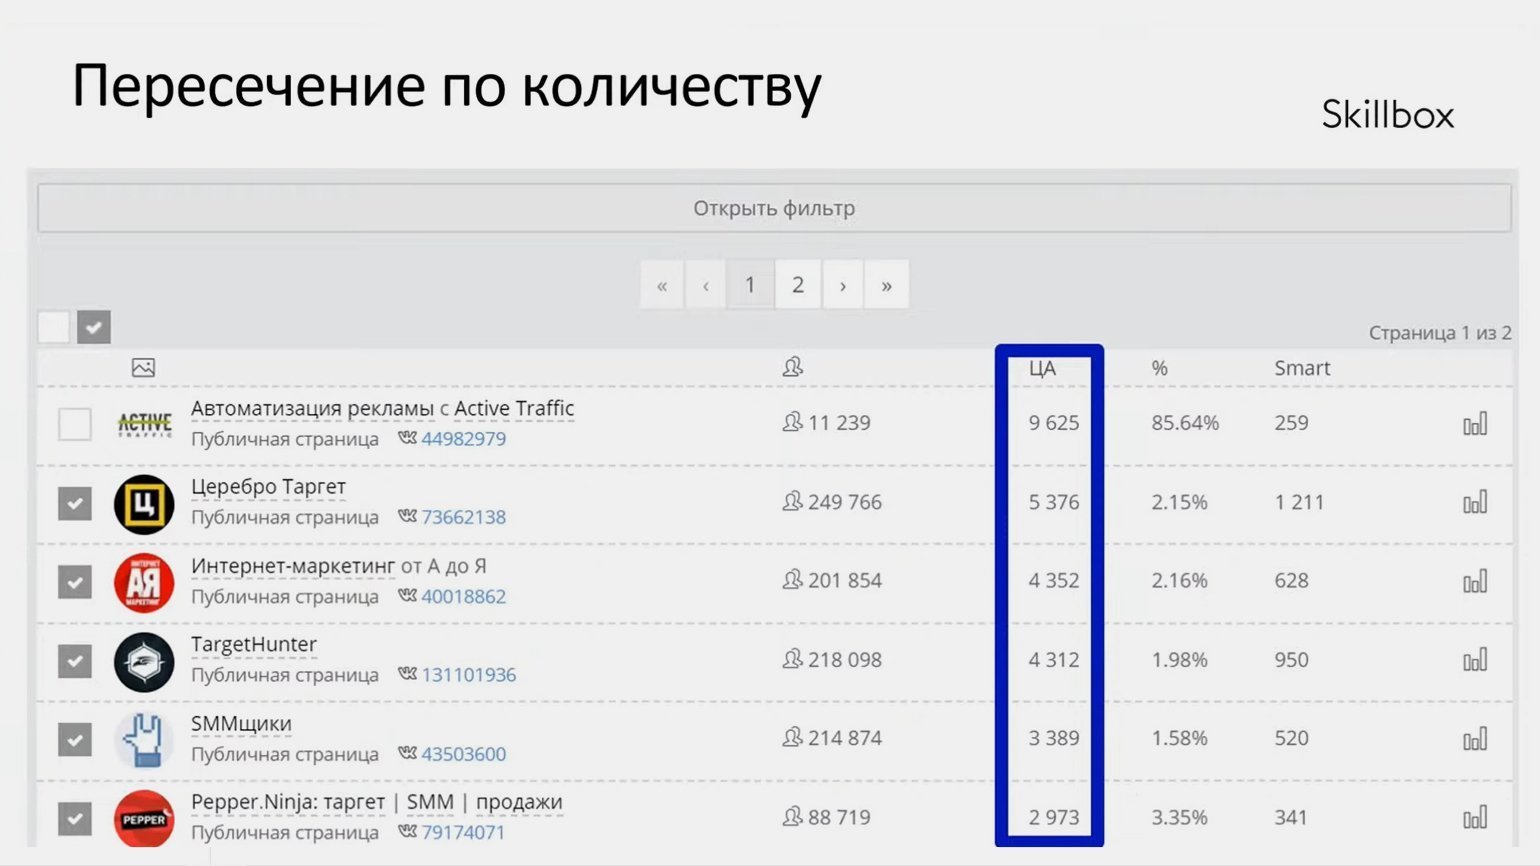Open group link 73662138

pyautogui.click(x=464, y=517)
